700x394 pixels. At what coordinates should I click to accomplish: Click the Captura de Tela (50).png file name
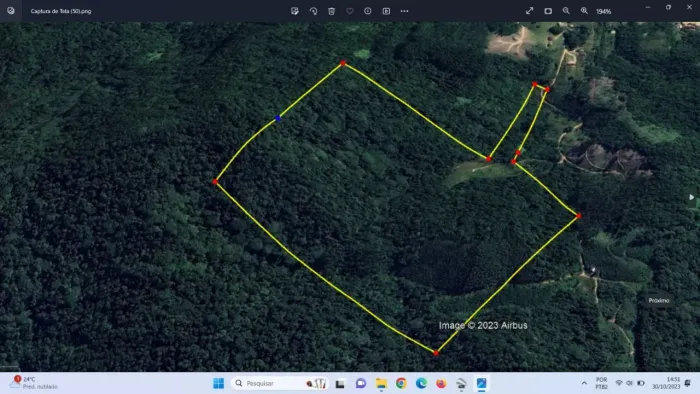(x=61, y=11)
